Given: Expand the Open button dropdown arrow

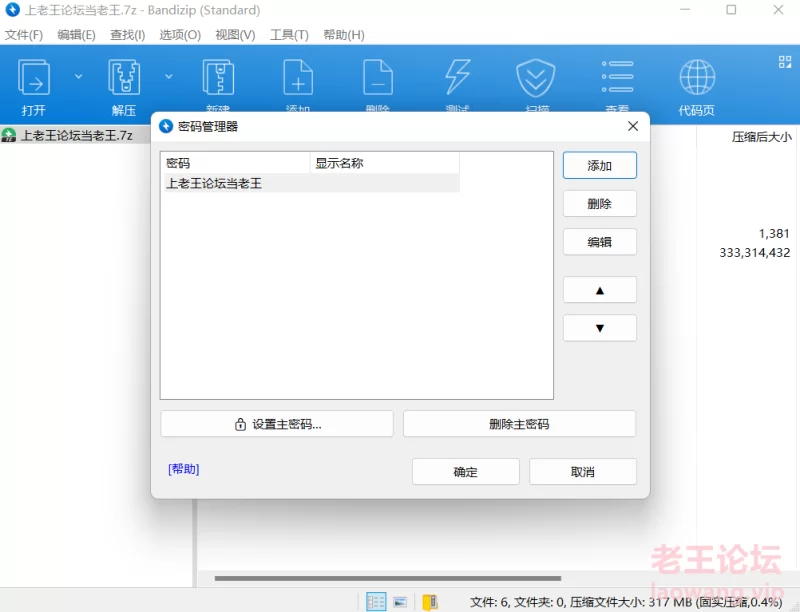Looking at the screenshot, I should pyautogui.click(x=79, y=76).
